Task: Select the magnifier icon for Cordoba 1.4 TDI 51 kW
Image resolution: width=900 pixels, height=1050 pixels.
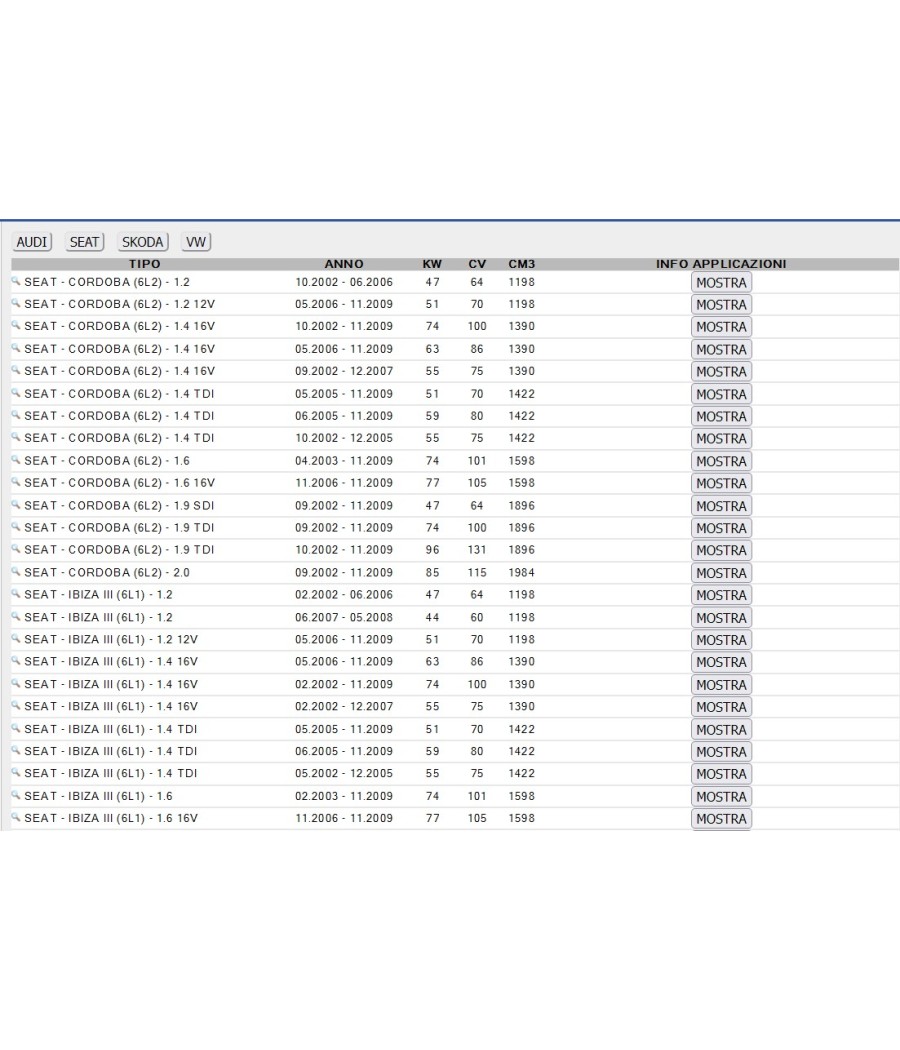Action: pos(16,393)
